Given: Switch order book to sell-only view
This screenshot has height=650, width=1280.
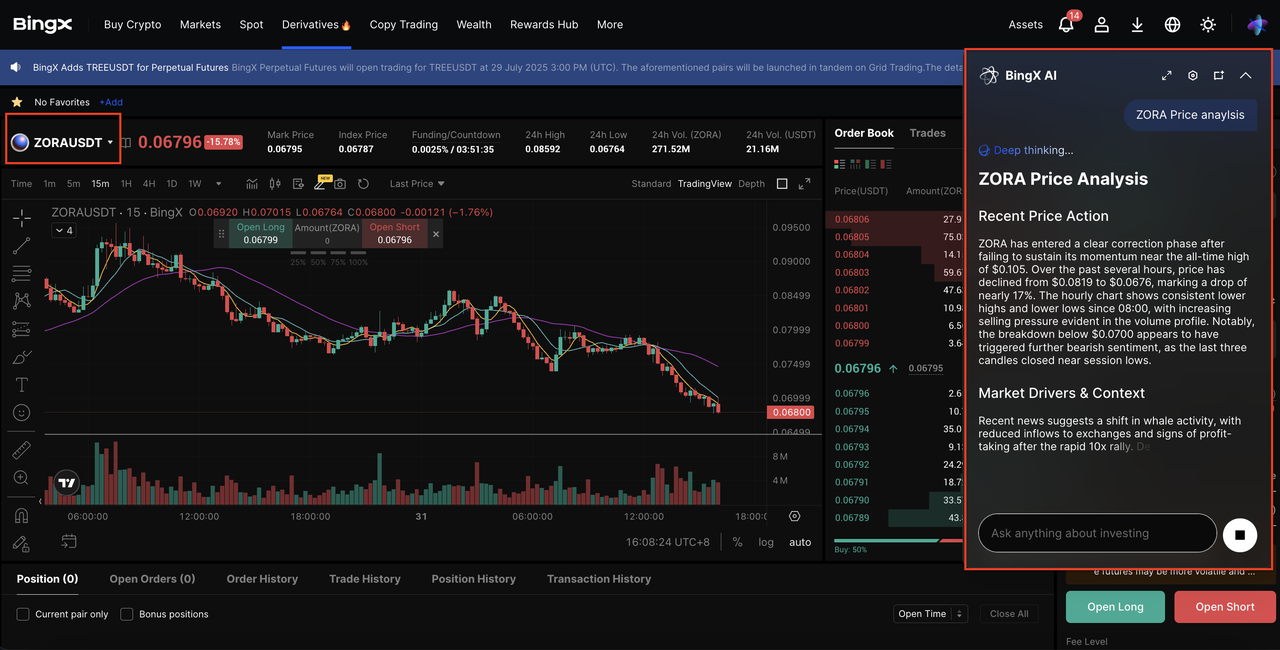Looking at the screenshot, I should click(x=886, y=163).
